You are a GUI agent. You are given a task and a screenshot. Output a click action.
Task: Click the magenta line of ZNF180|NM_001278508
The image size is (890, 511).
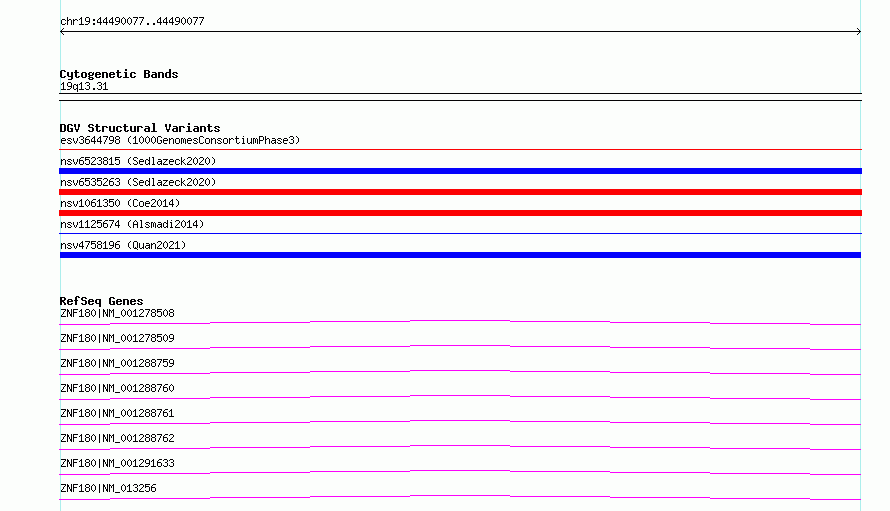pyautogui.click(x=460, y=322)
